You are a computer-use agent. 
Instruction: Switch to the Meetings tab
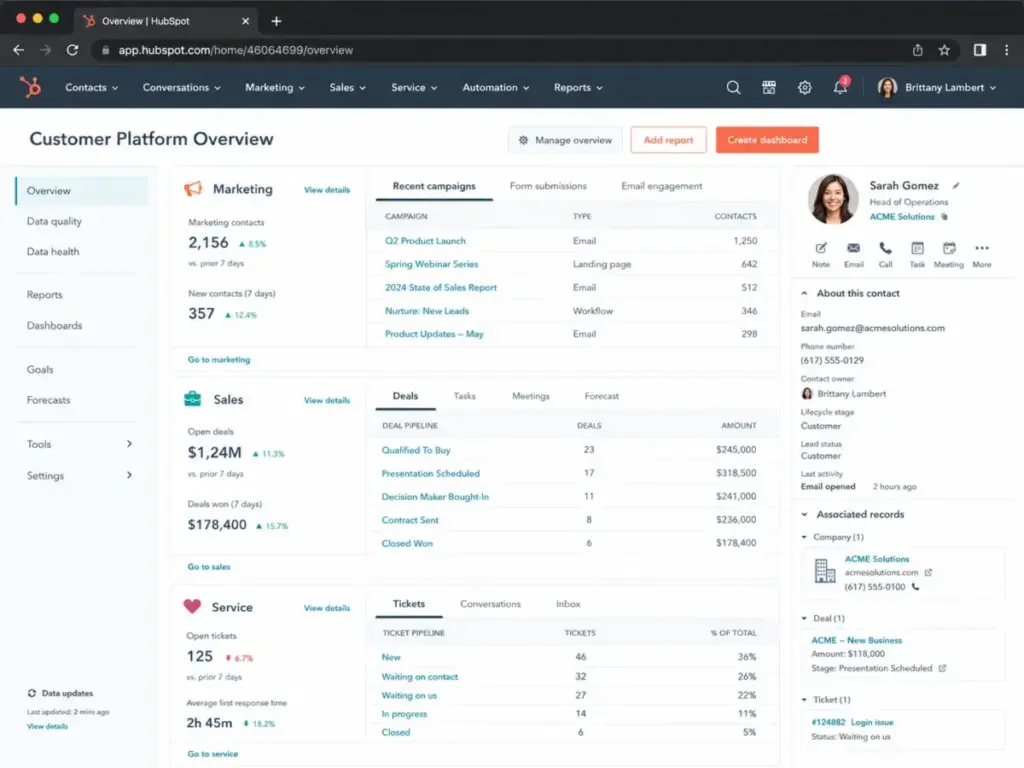(x=530, y=396)
